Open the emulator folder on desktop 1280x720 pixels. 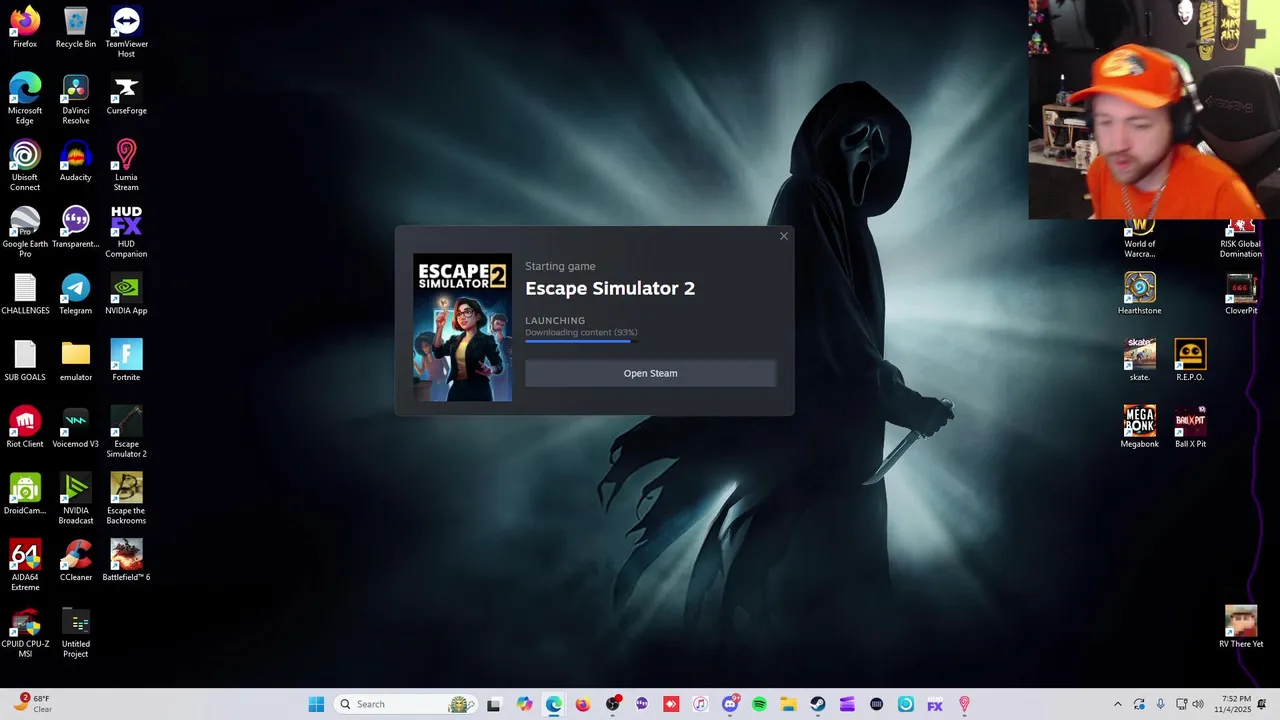coord(76,360)
